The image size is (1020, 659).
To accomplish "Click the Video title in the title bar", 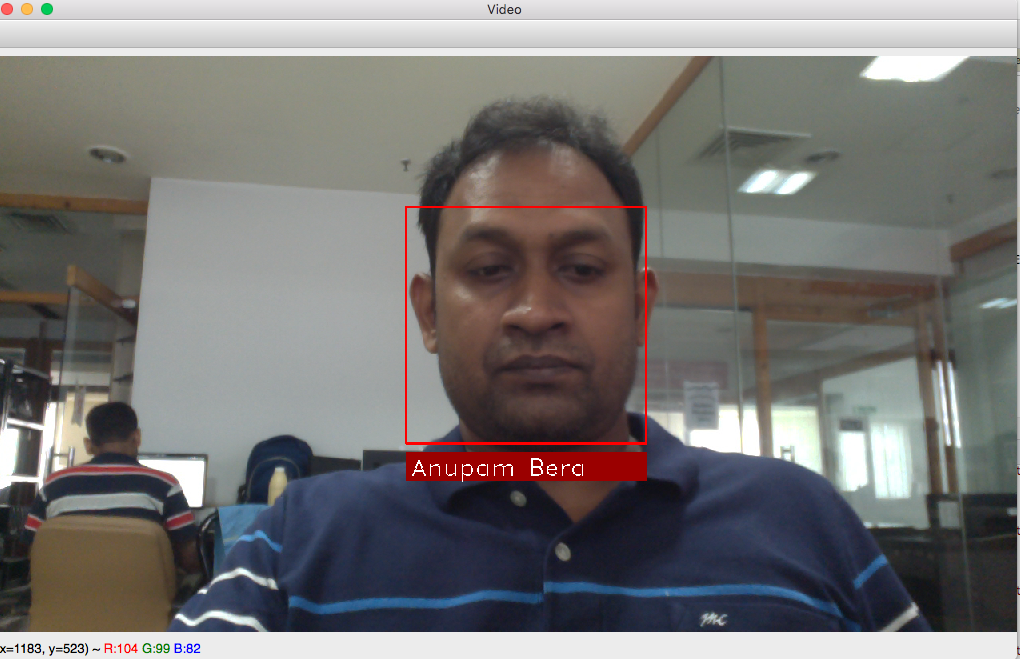I will pos(506,9).
